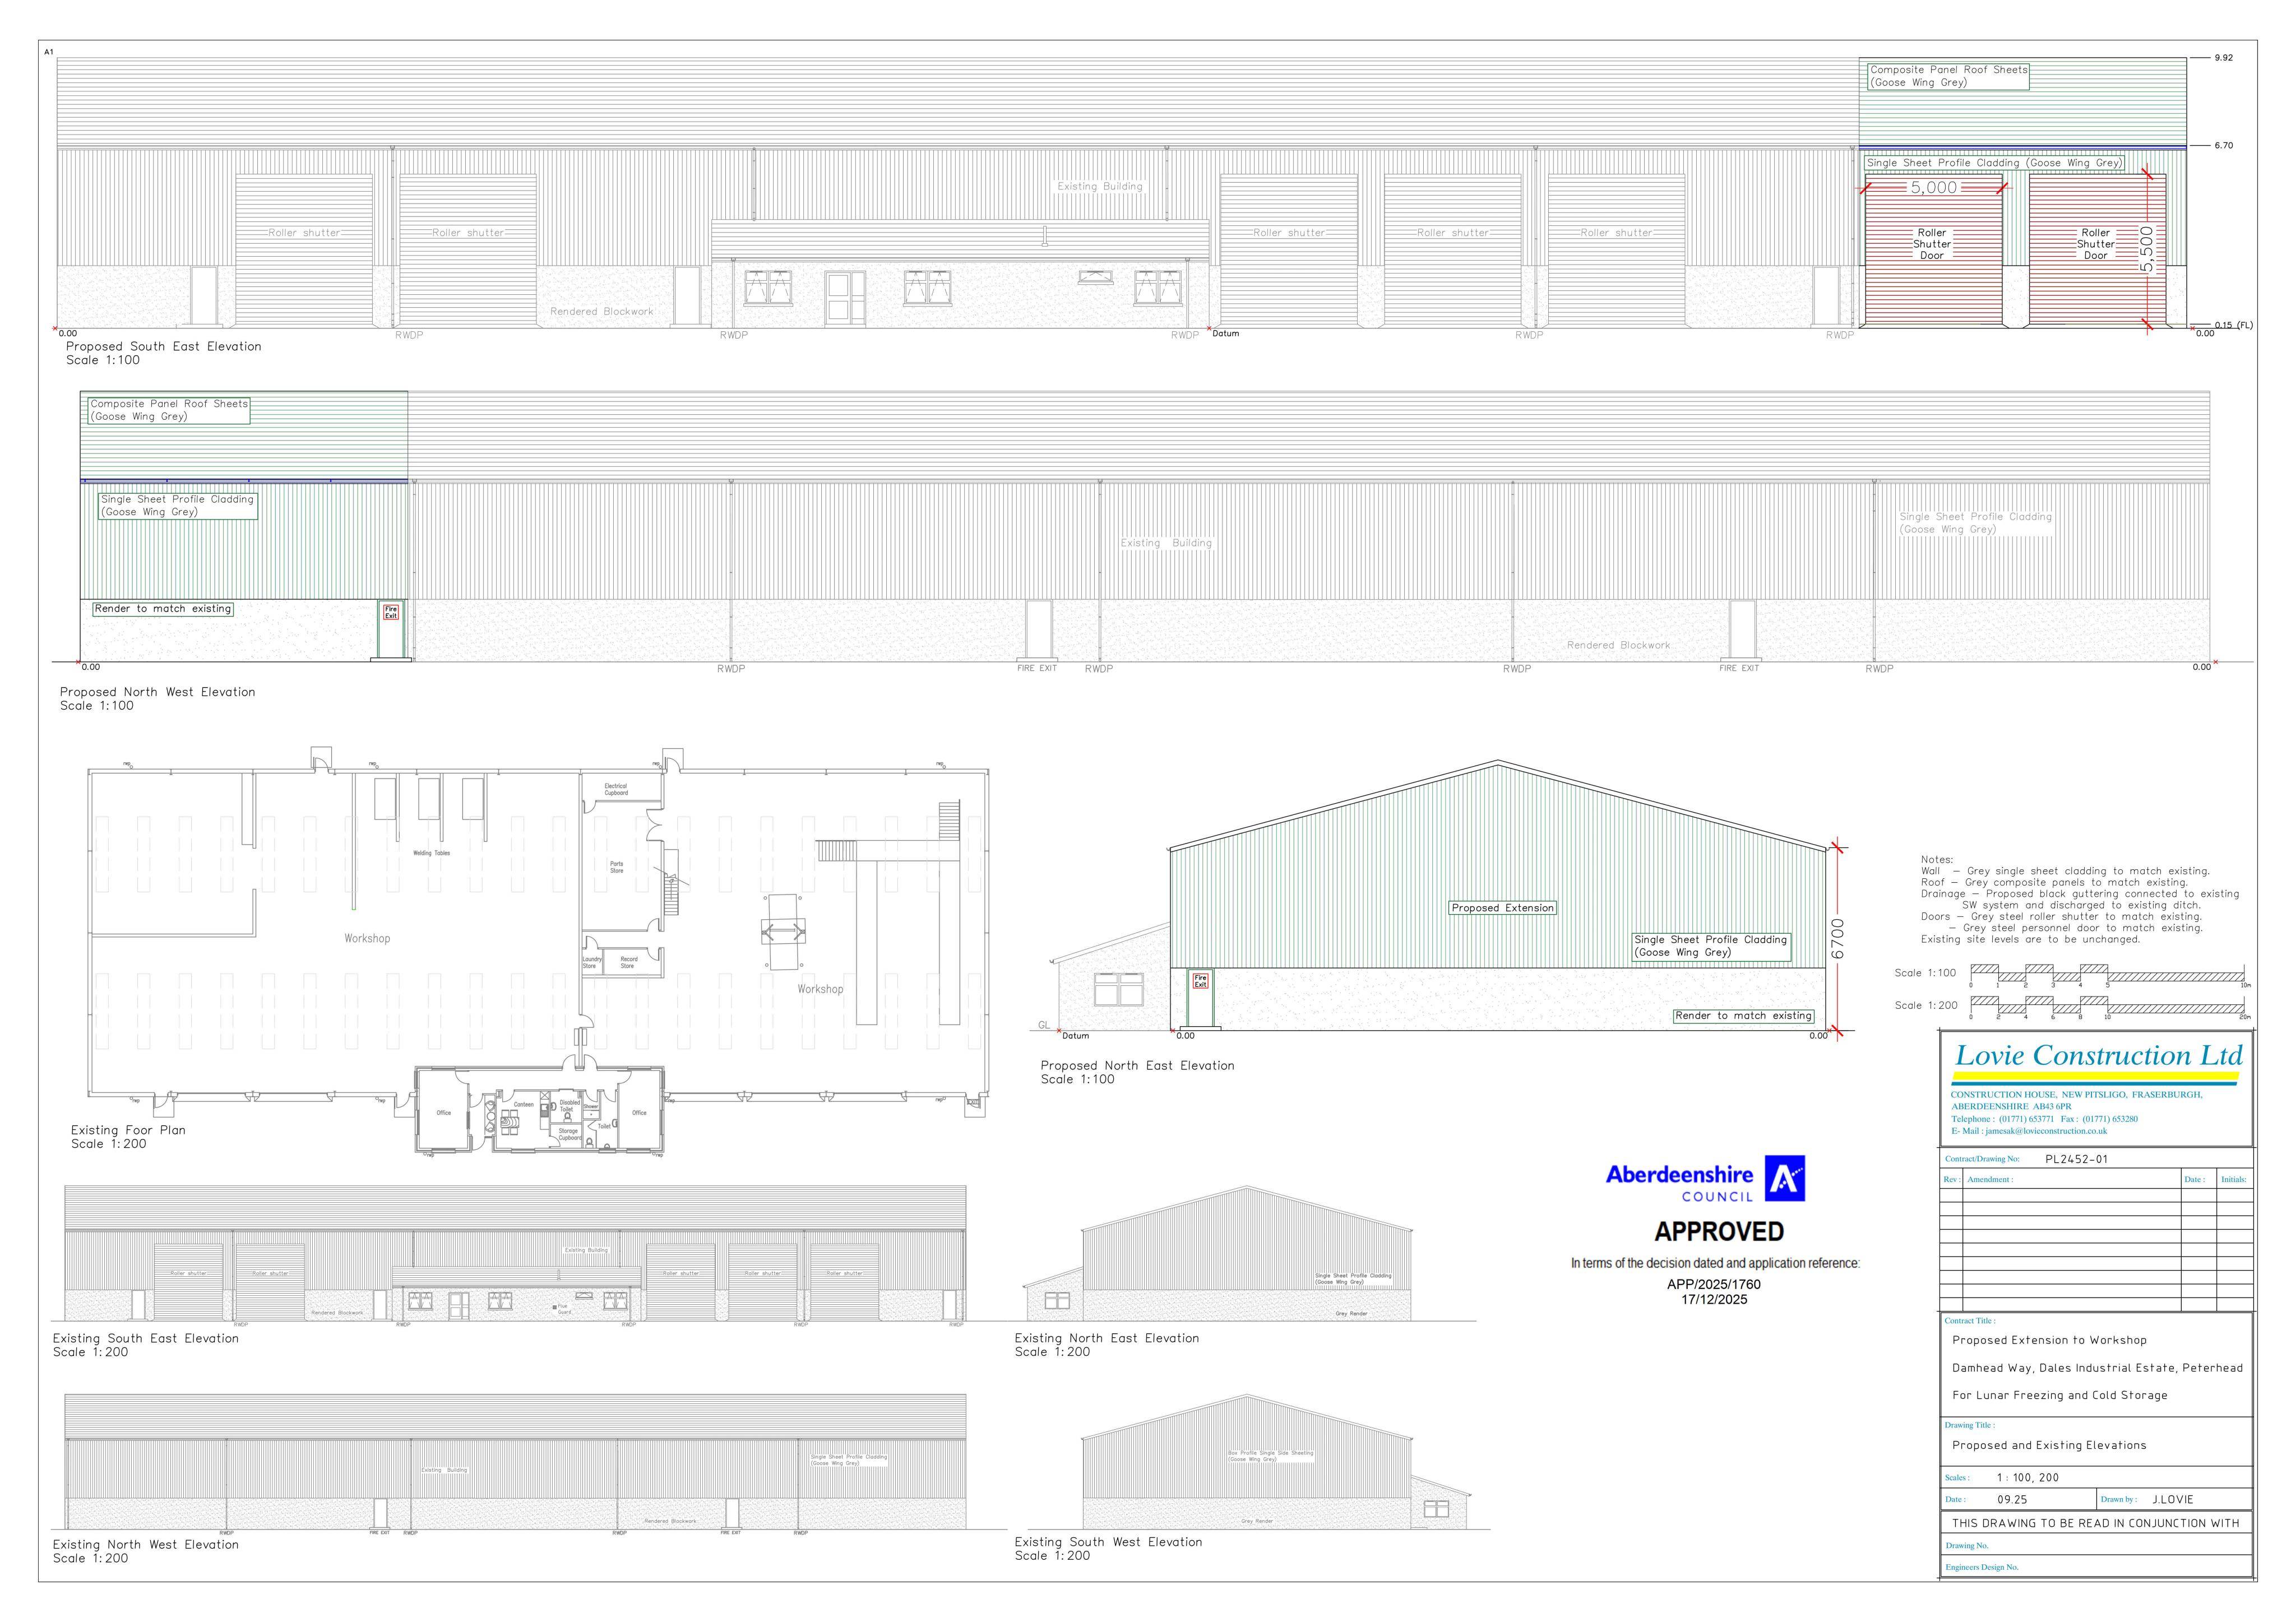Click the 'Canteen' room label
Screen dimensions: 2296x1622
click(524, 1105)
